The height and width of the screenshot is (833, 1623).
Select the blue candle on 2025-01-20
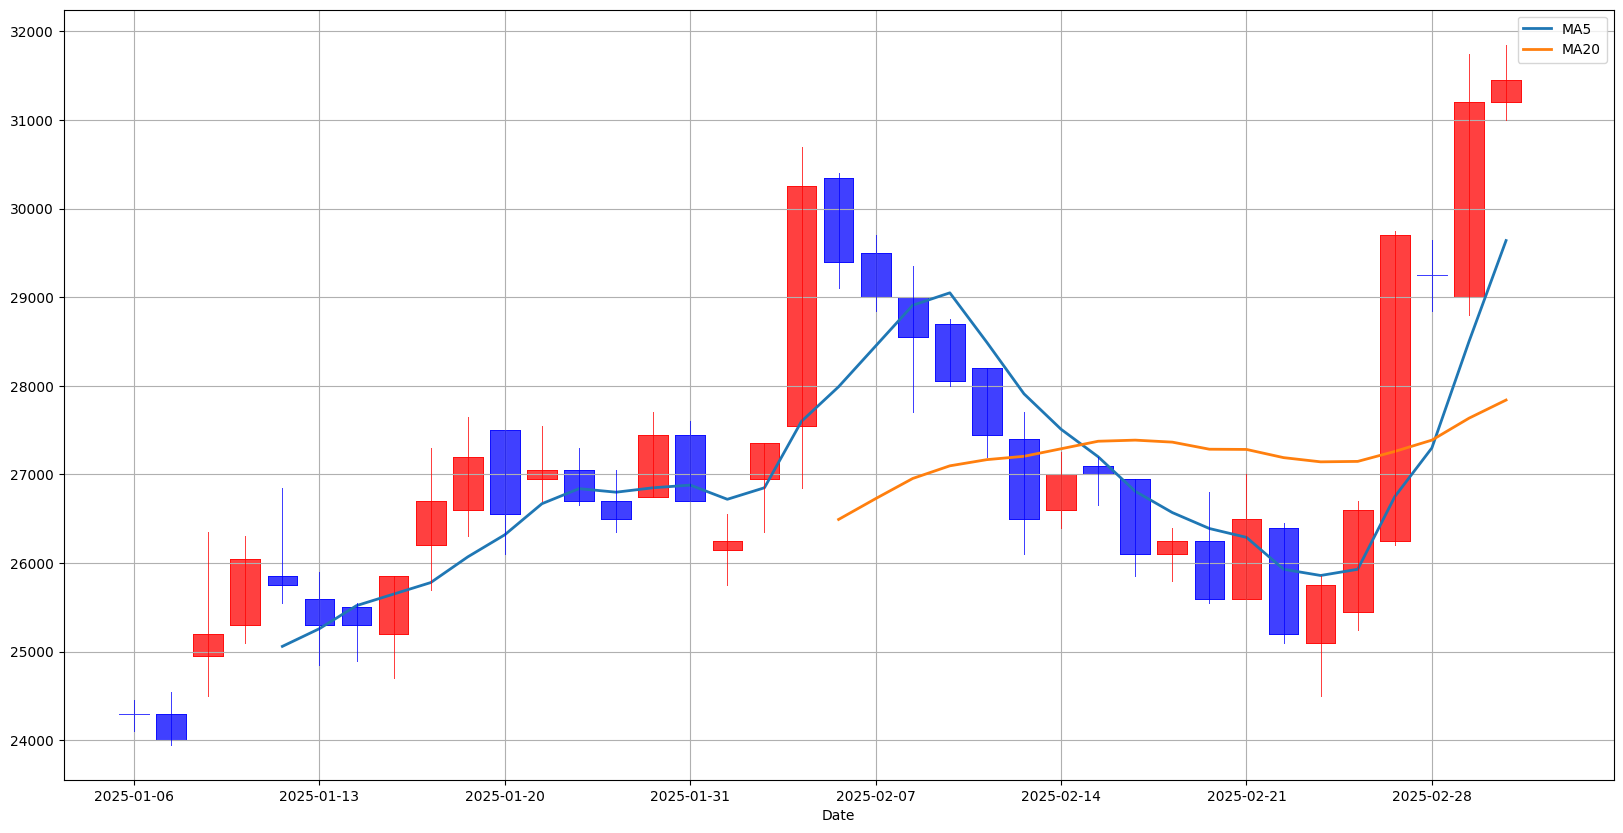505,472
